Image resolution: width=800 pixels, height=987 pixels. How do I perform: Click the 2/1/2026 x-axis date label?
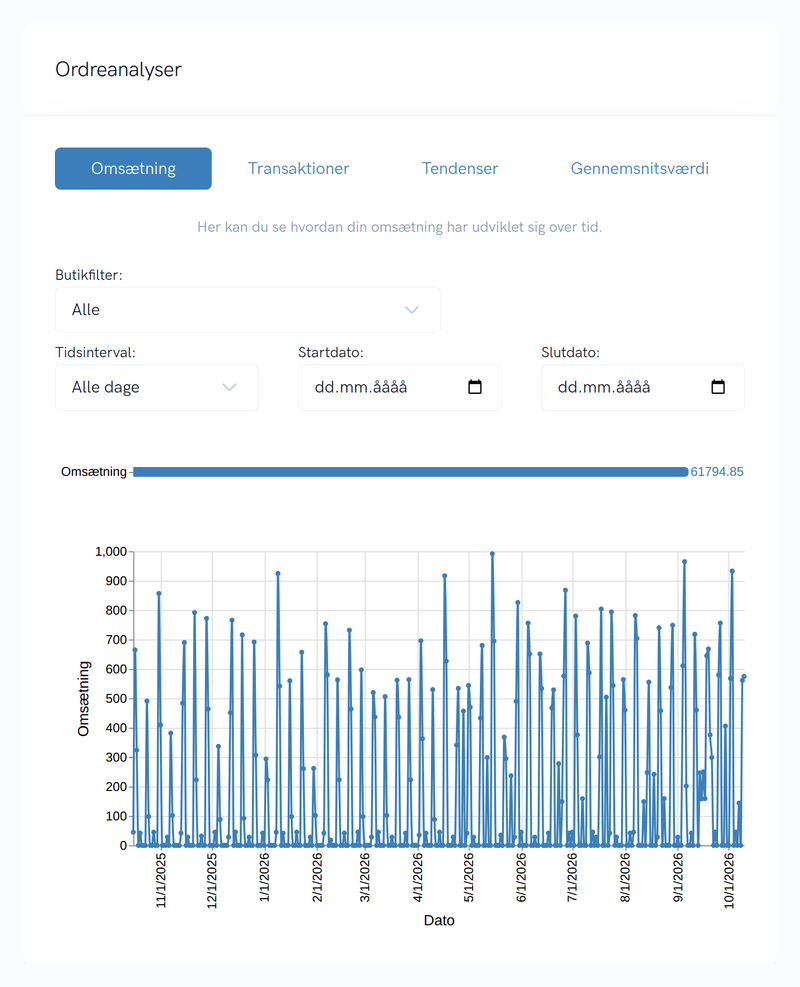[x=317, y=877]
